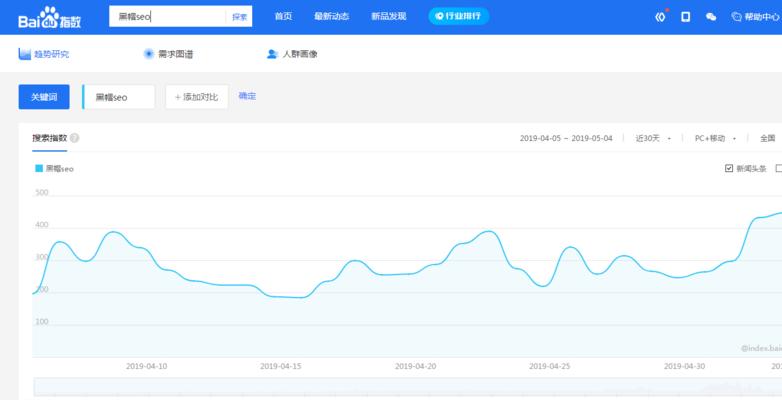Image resolution: width=782 pixels, height=400 pixels.
Task: Click the 2019-04-30 date label on the axis
Action: pos(684,366)
